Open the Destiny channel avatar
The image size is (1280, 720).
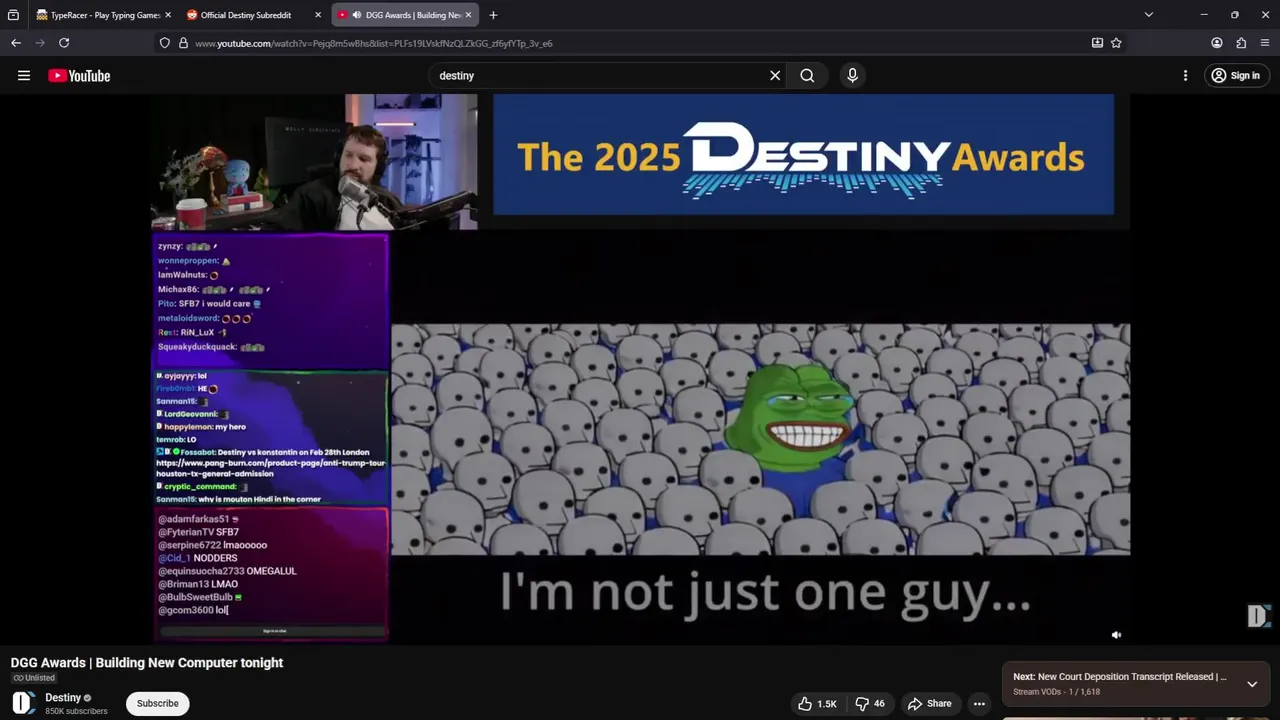point(24,704)
